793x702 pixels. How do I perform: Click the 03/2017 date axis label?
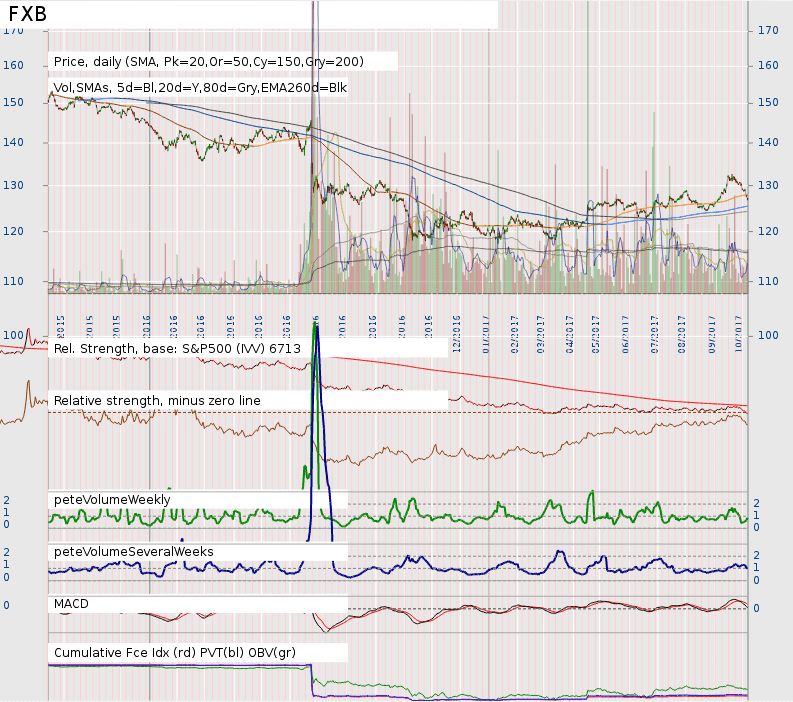coord(541,334)
